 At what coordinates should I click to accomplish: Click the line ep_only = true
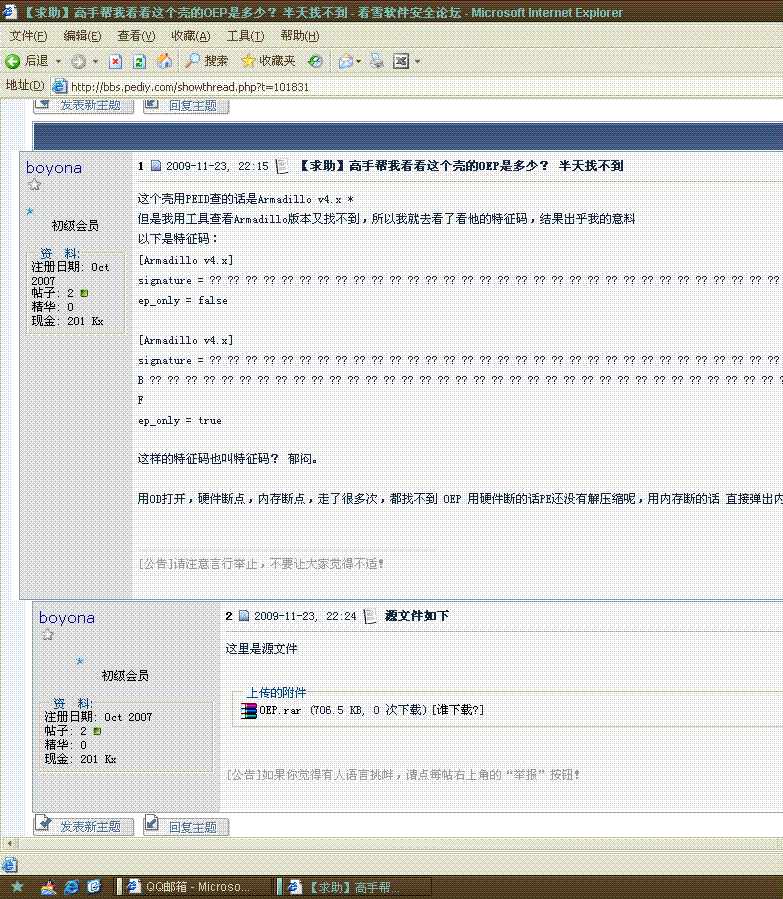point(179,421)
